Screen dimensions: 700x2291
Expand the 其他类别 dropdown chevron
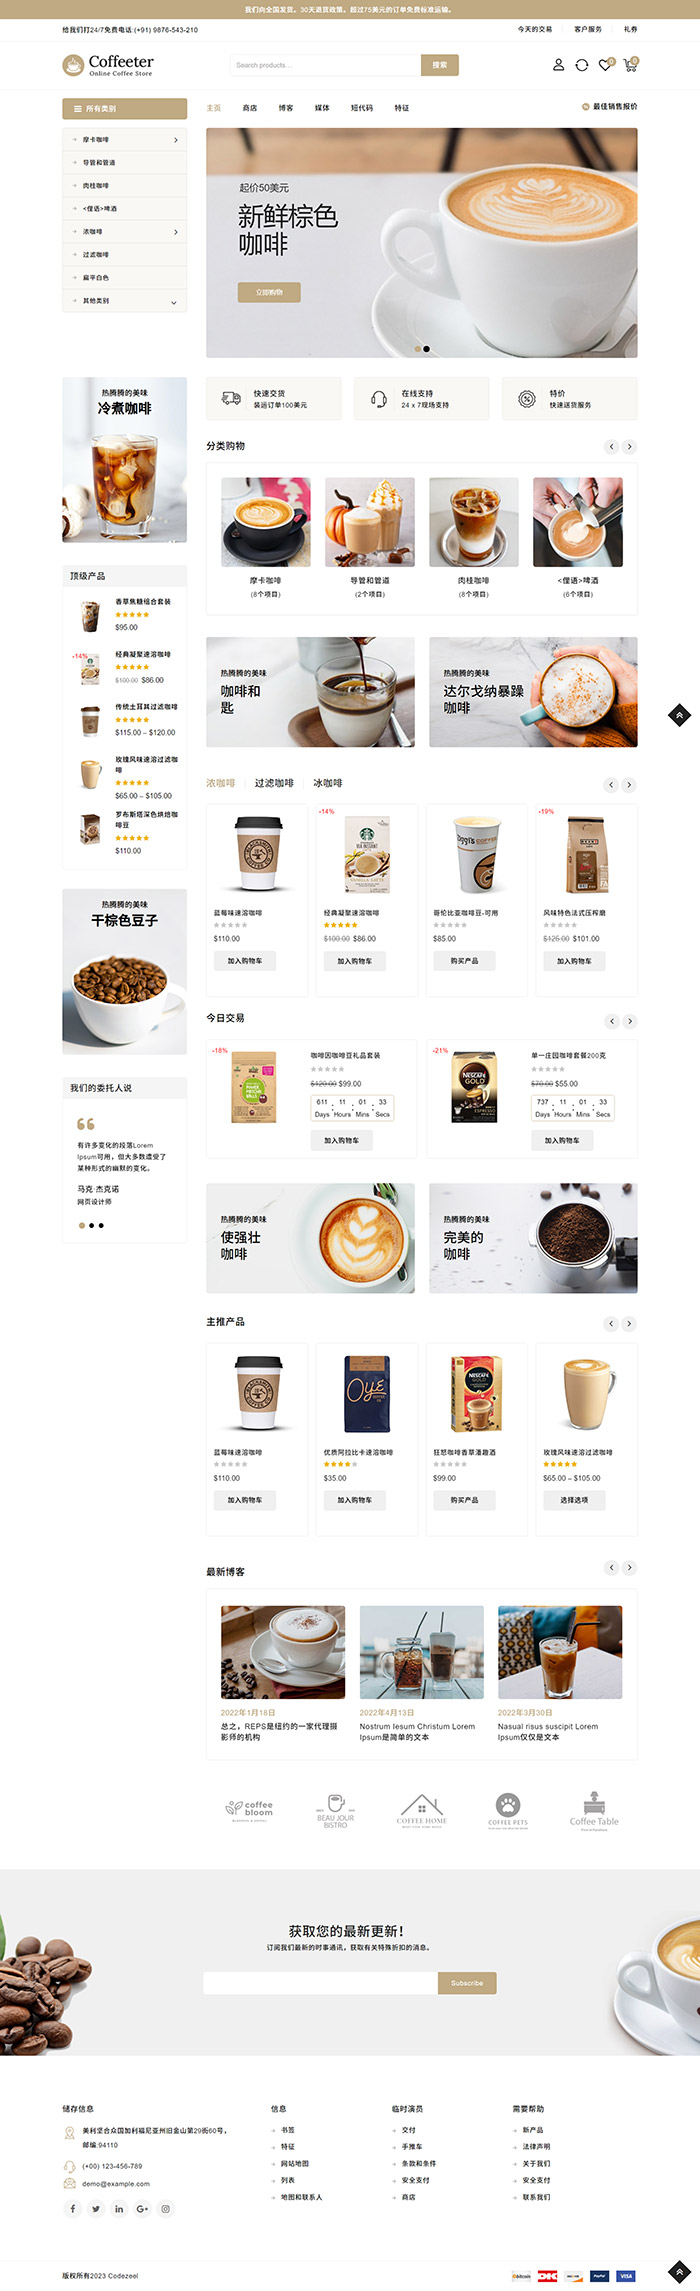pyautogui.click(x=174, y=302)
